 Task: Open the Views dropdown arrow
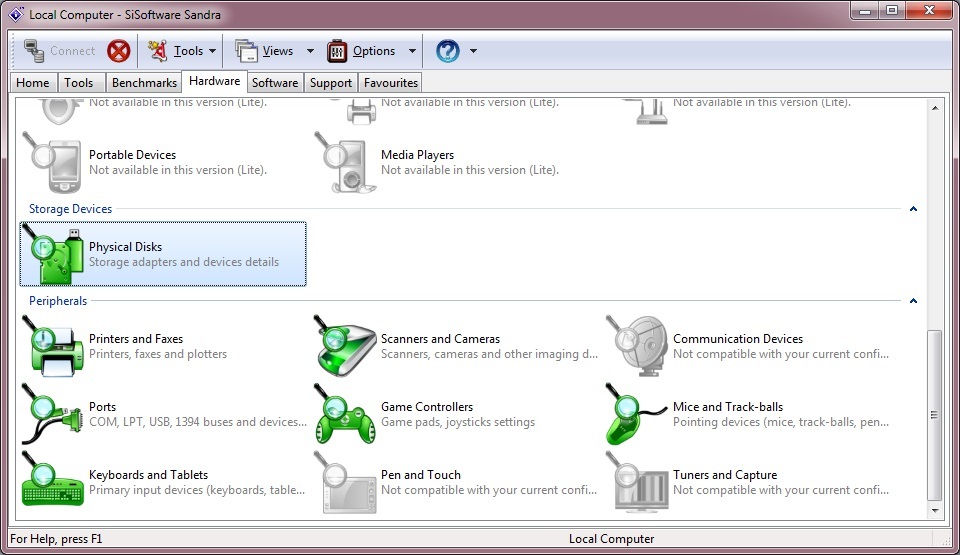[310, 51]
